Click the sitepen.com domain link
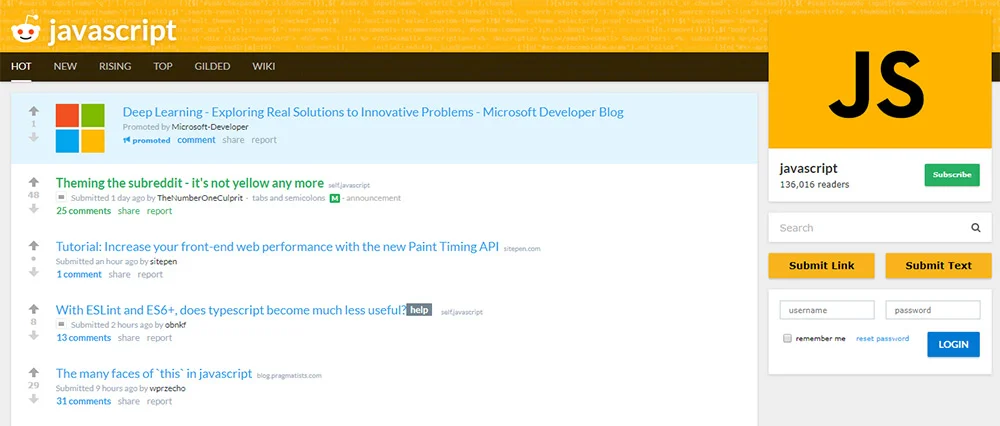1000x426 pixels. click(522, 249)
